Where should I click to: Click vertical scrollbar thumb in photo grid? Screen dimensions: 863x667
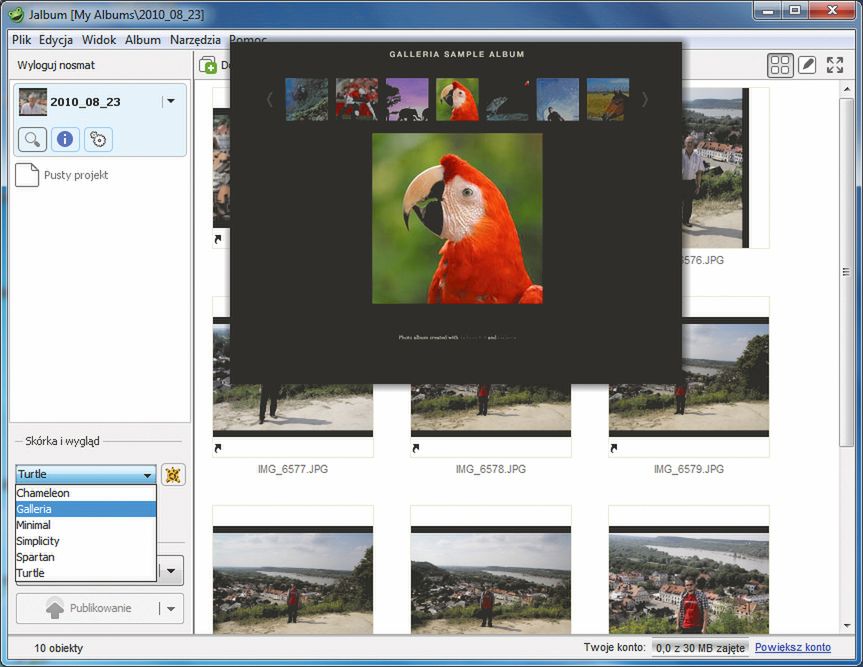846,272
